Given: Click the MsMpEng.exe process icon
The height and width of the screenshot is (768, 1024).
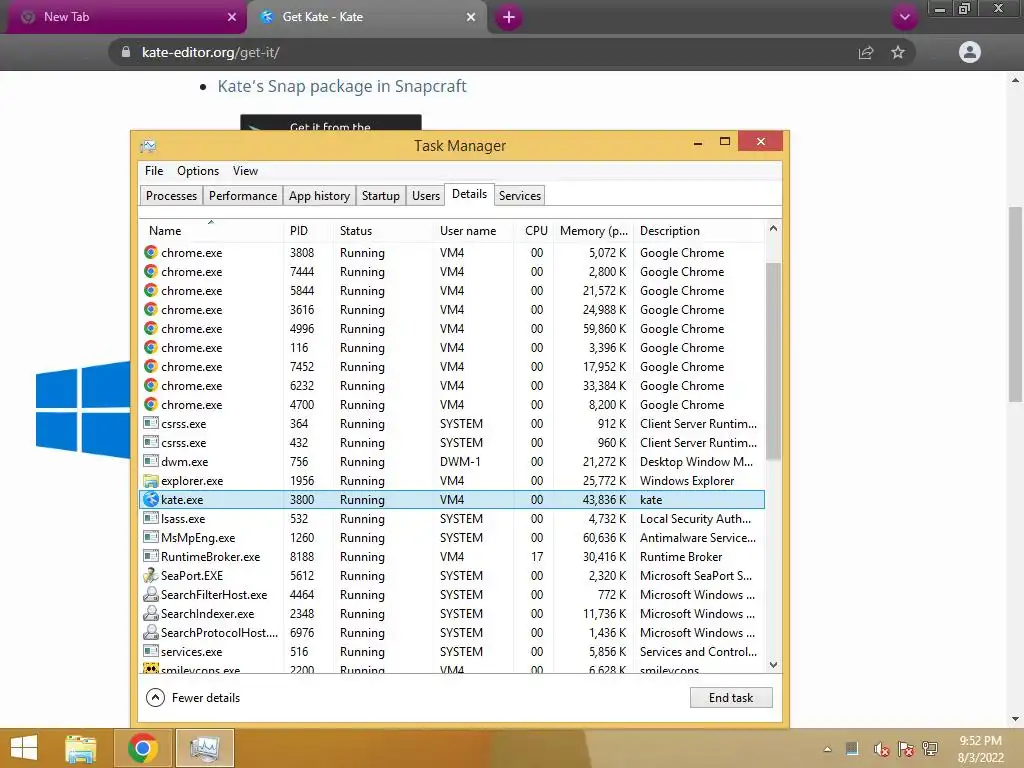Looking at the screenshot, I should (151, 537).
